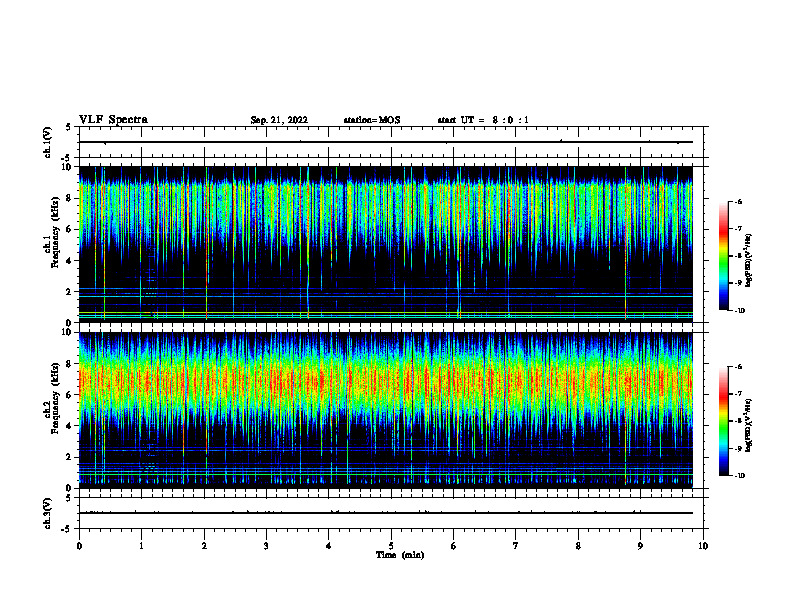Click the '10' tick on Time axis
The width and height of the screenshot is (792, 612).
tap(703, 546)
